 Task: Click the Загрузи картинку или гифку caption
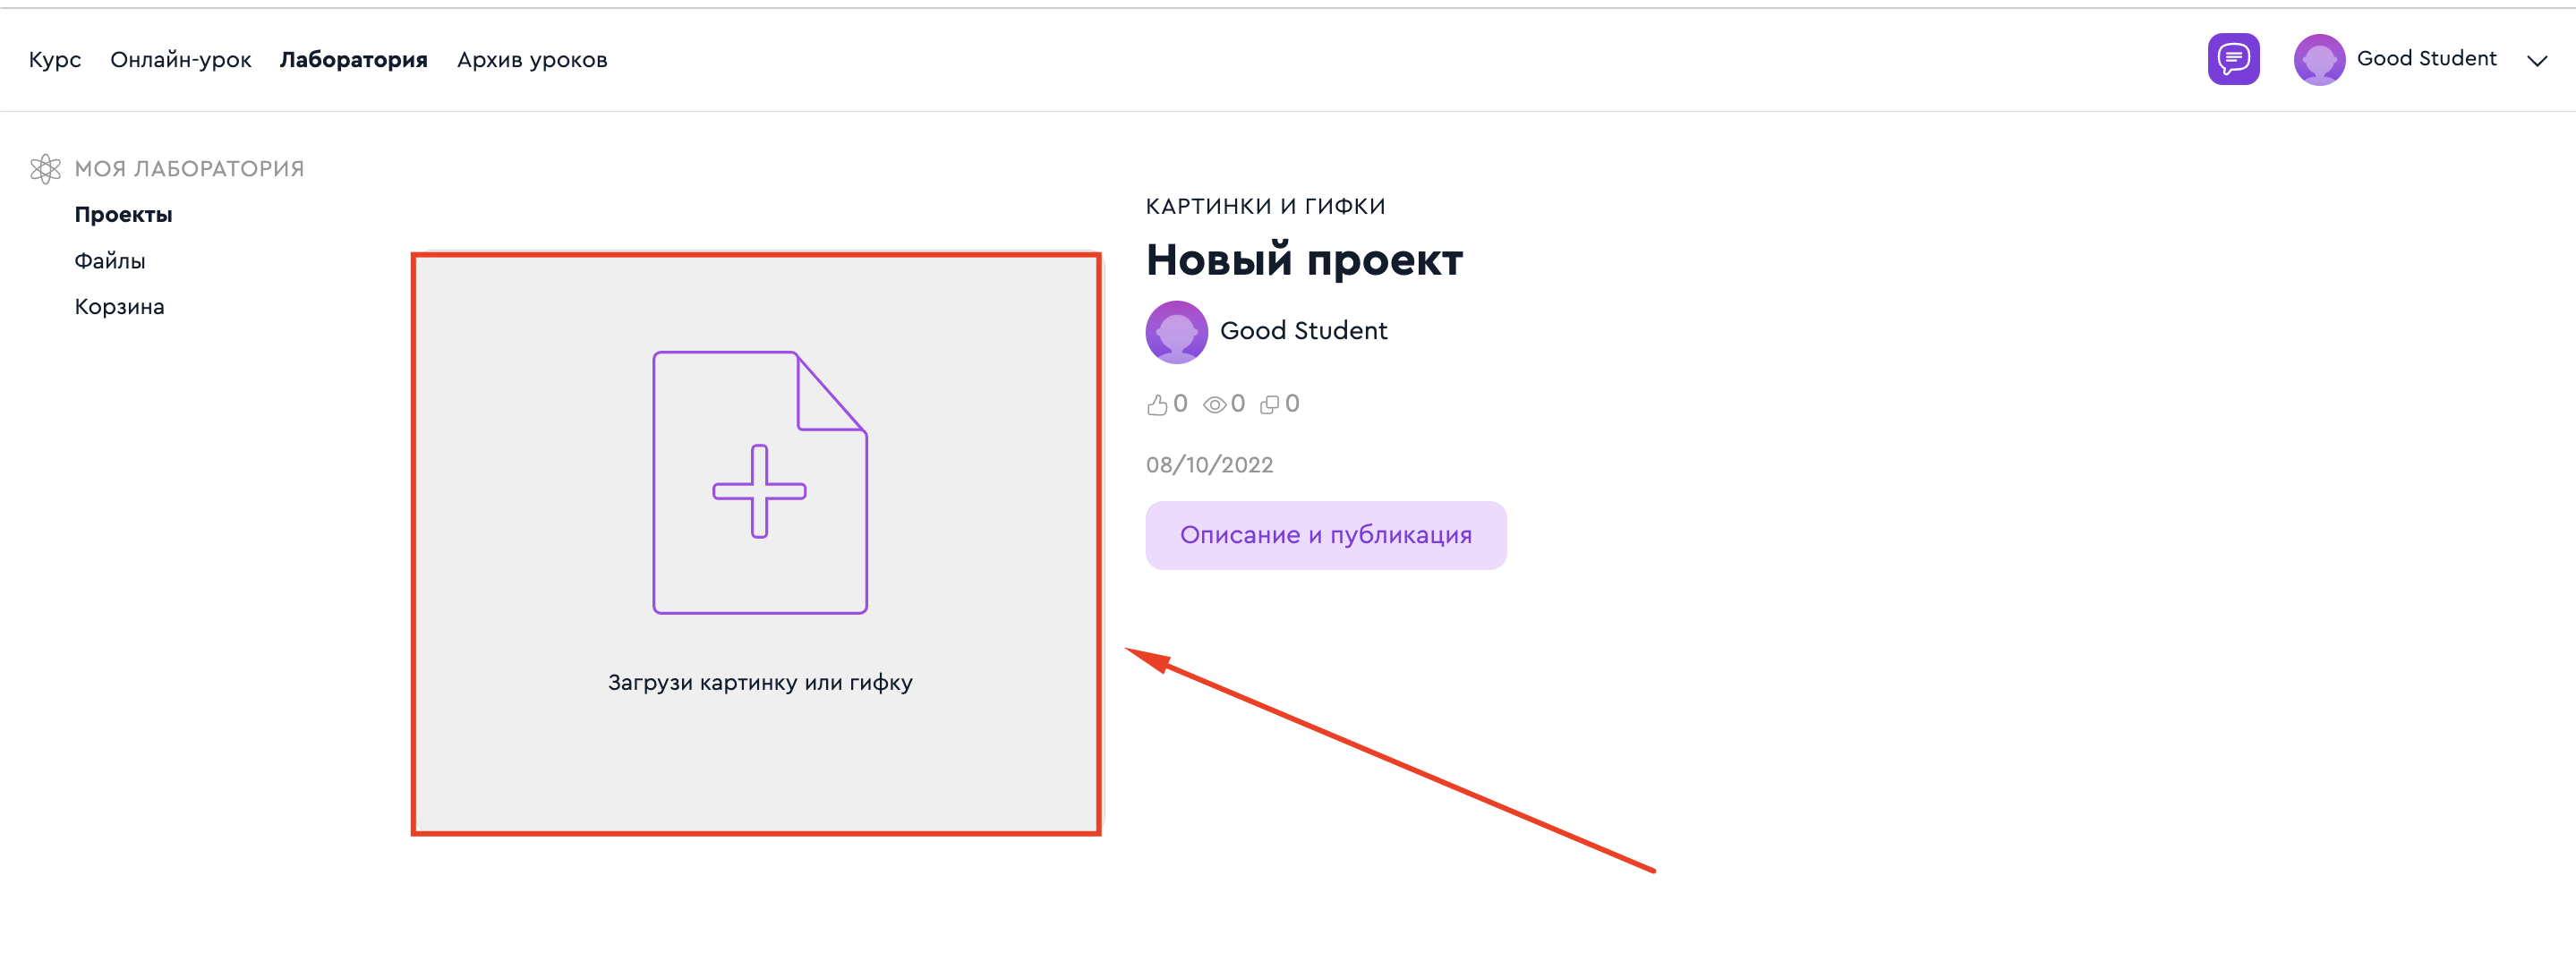pos(760,683)
